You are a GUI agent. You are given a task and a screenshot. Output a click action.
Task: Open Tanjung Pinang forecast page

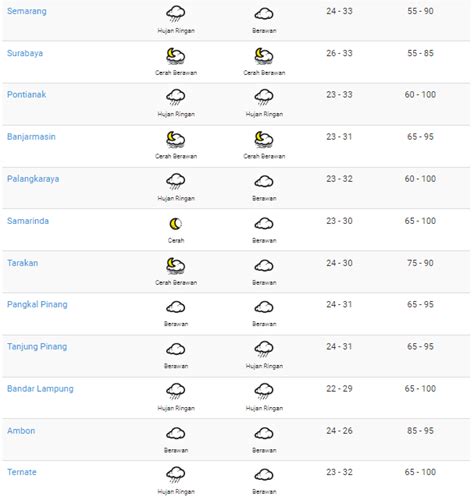tap(37, 347)
